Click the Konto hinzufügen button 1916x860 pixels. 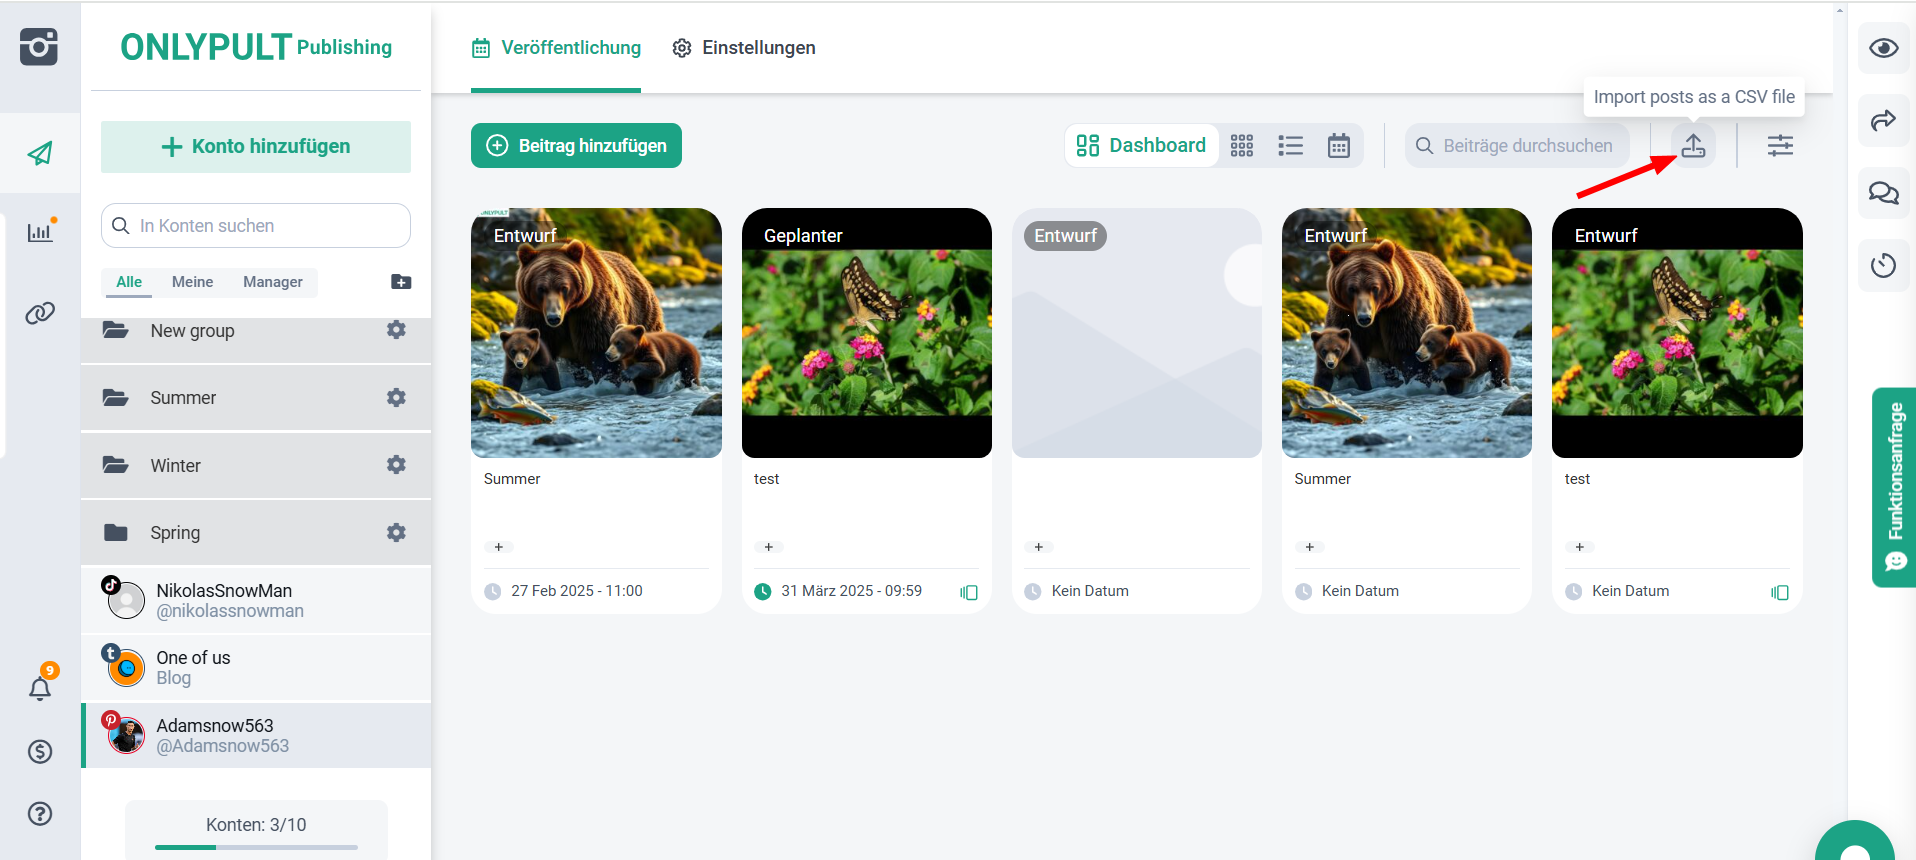[256, 147]
